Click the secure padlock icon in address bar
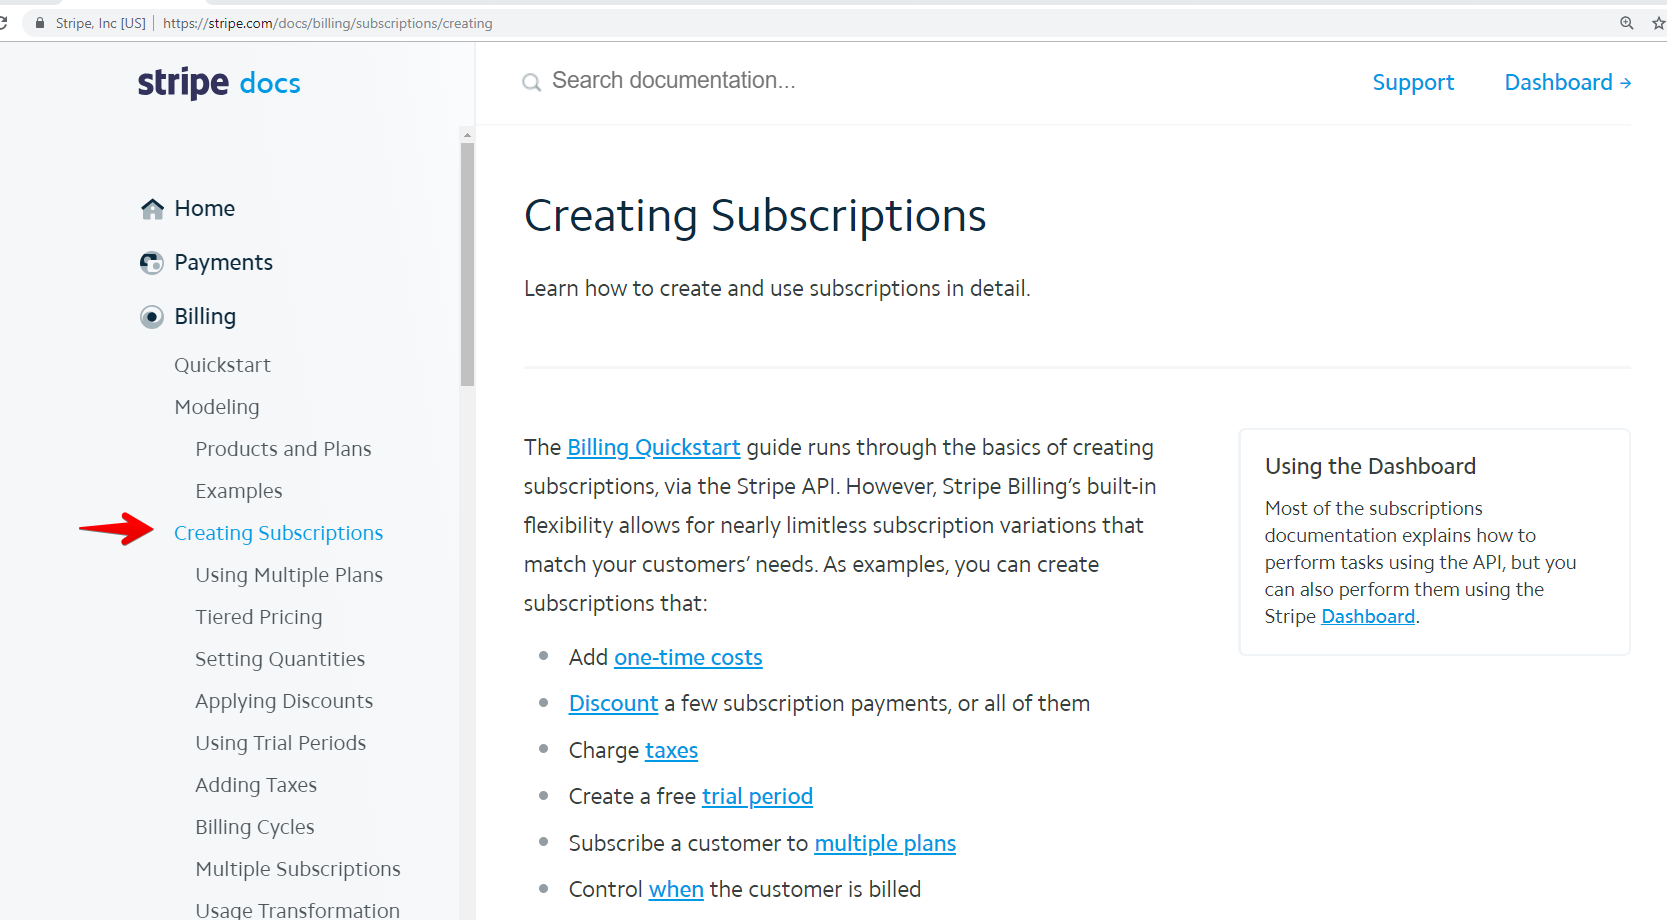Screen dimensions: 1667x920 click(x=40, y=23)
